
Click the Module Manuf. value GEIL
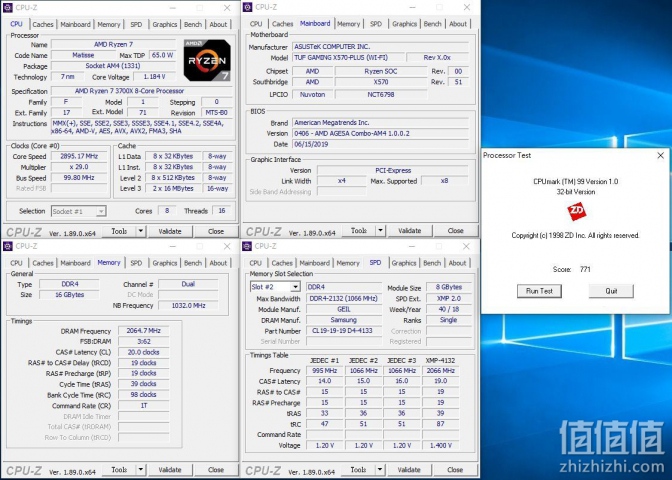click(x=344, y=309)
